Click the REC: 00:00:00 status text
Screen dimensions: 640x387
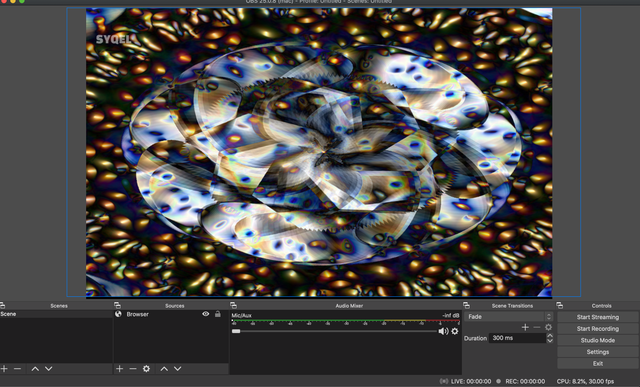tap(525, 381)
